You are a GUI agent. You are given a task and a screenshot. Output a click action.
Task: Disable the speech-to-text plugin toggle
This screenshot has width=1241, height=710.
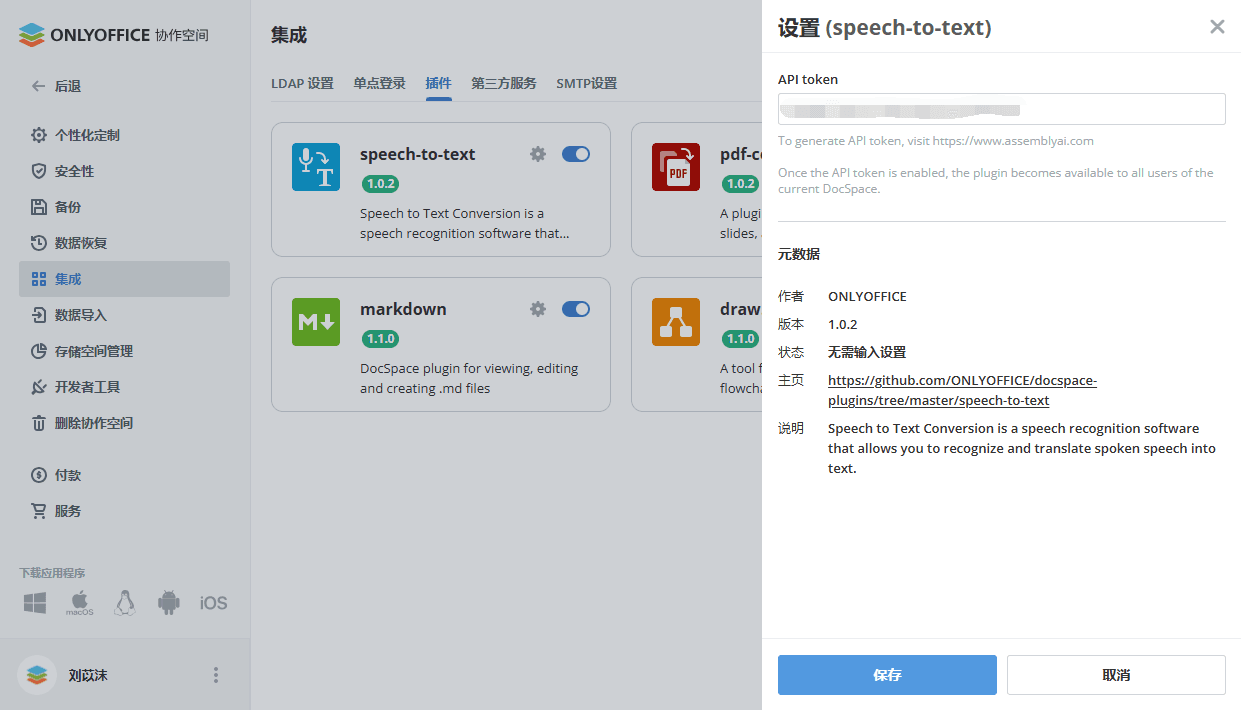click(x=576, y=154)
